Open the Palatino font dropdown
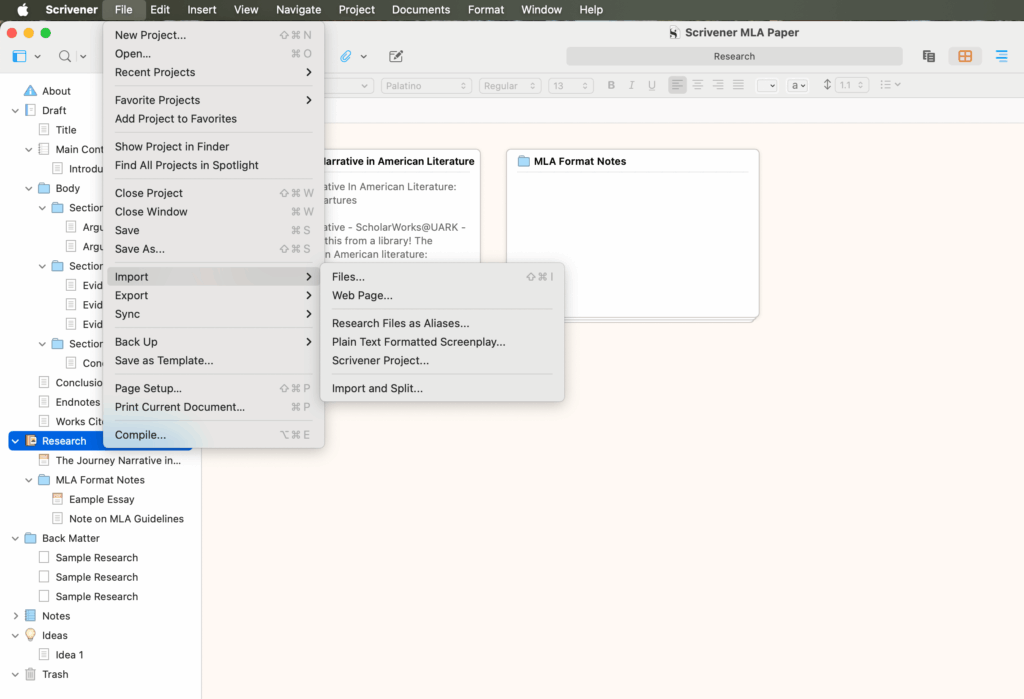 pos(425,86)
